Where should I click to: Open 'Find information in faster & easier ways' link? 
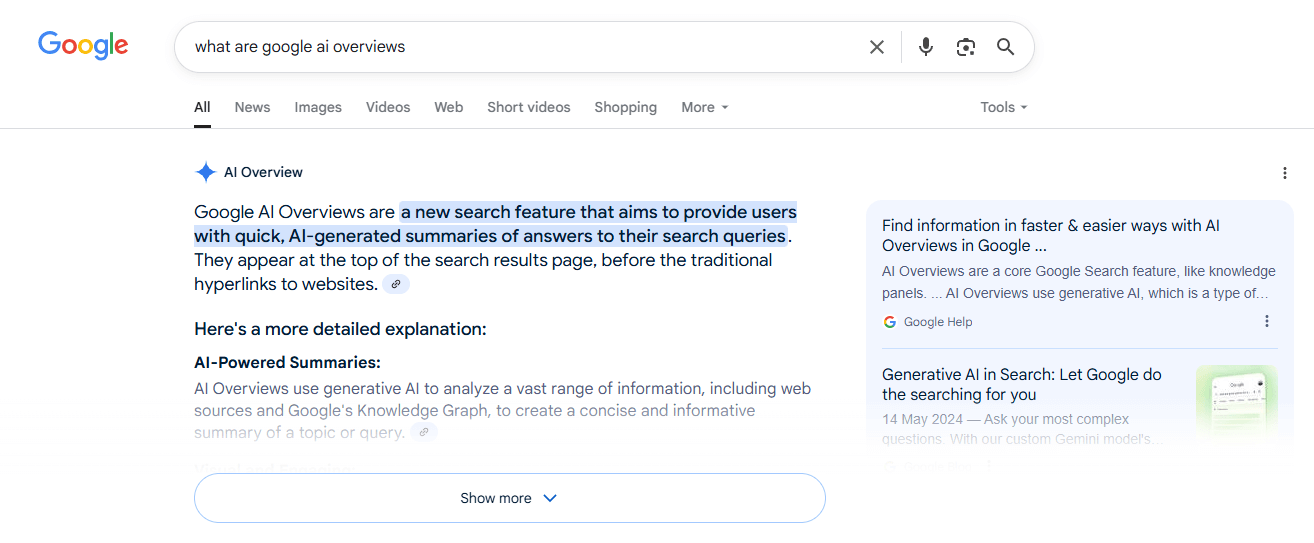(x=1050, y=236)
